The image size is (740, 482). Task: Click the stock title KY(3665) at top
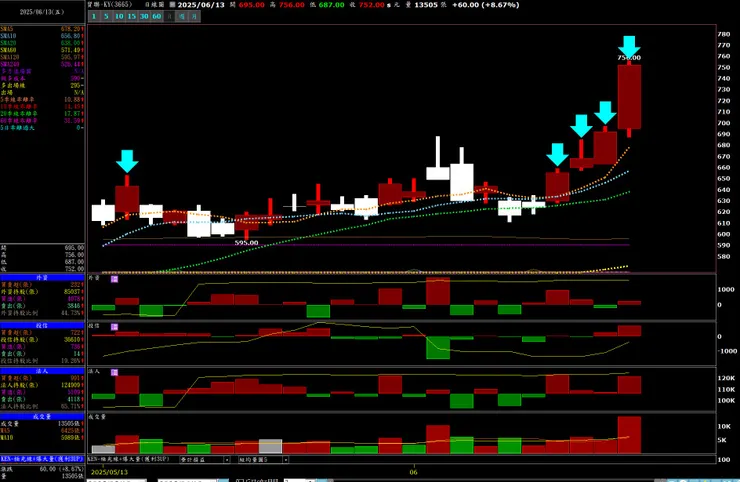[x=110, y=5]
